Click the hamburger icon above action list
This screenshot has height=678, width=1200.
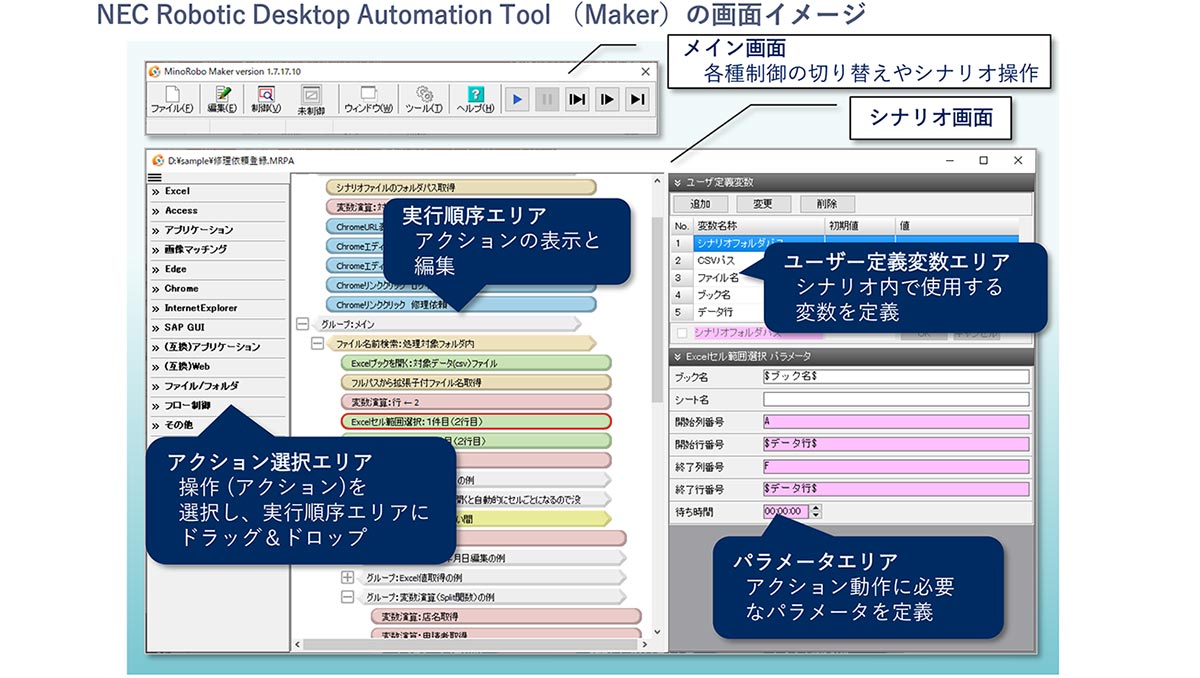(155, 177)
